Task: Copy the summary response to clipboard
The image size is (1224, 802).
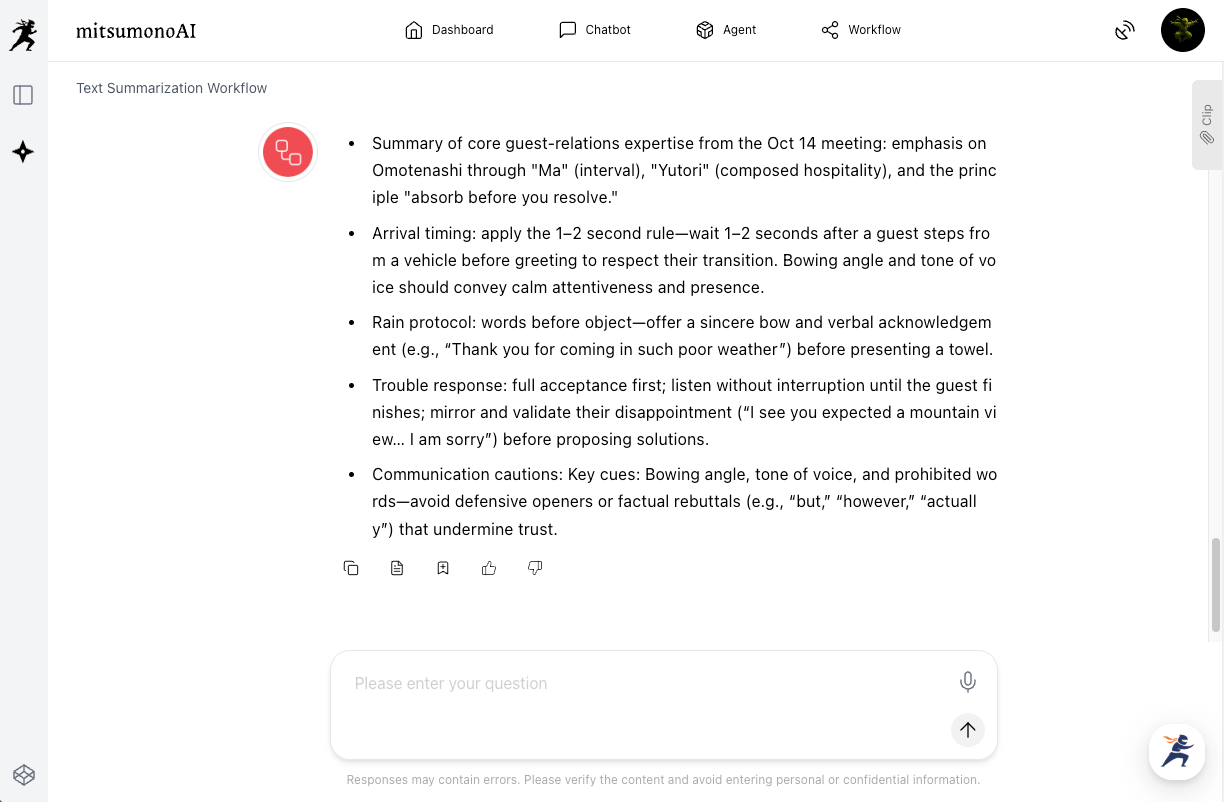Action: pos(351,568)
